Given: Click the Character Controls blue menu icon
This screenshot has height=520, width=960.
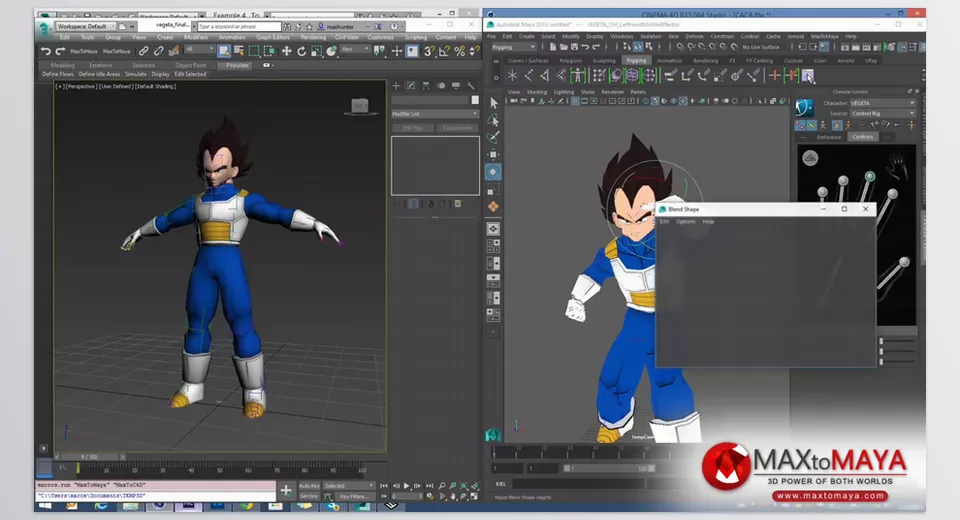Looking at the screenshot, I should [804, 108].
